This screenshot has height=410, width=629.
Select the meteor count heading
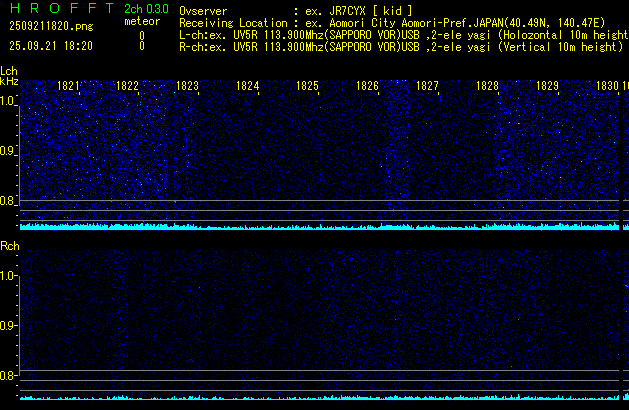(141, 21)
